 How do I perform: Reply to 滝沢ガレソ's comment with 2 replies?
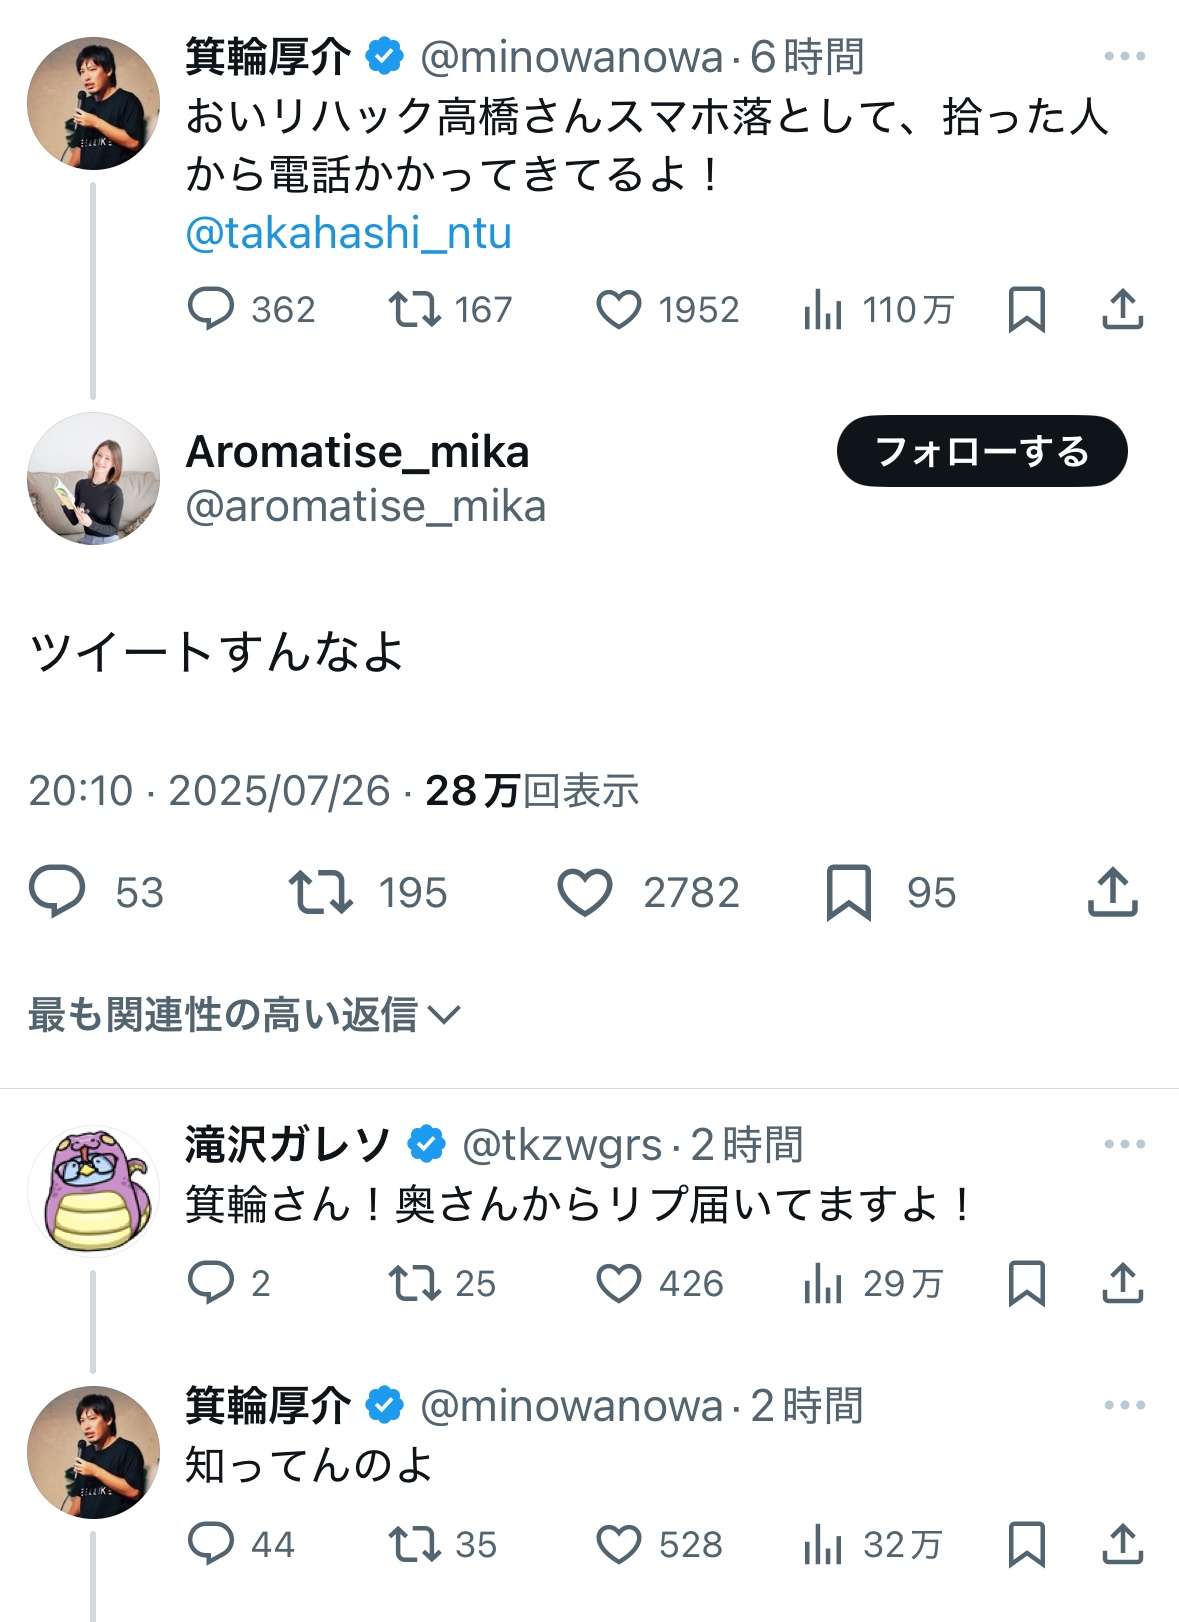click(211, 1283)
